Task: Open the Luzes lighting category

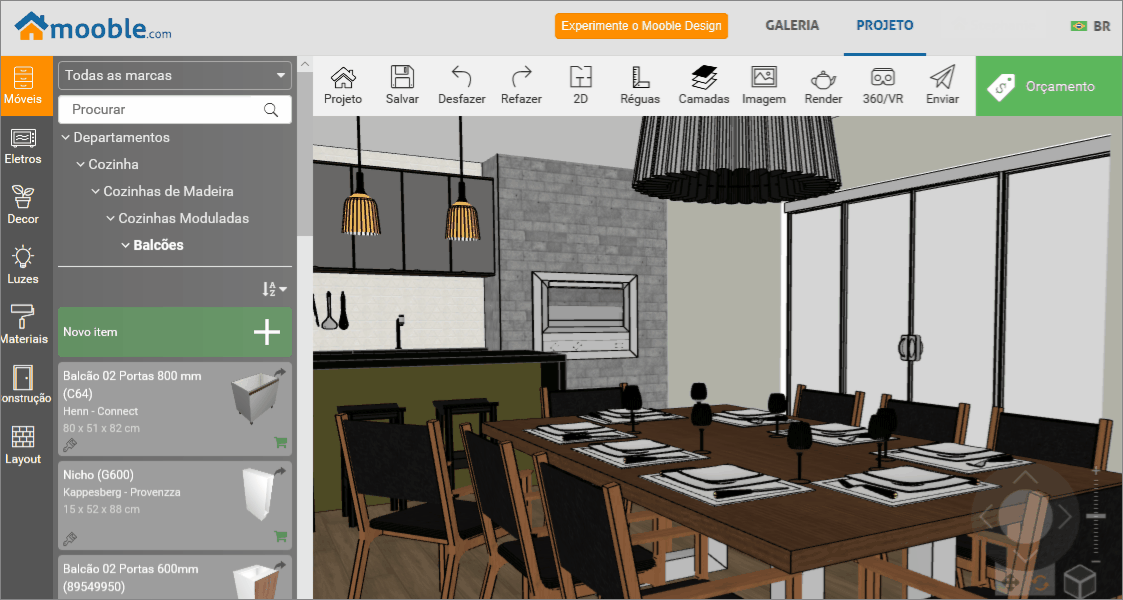Action: click(x=24, y=266)
